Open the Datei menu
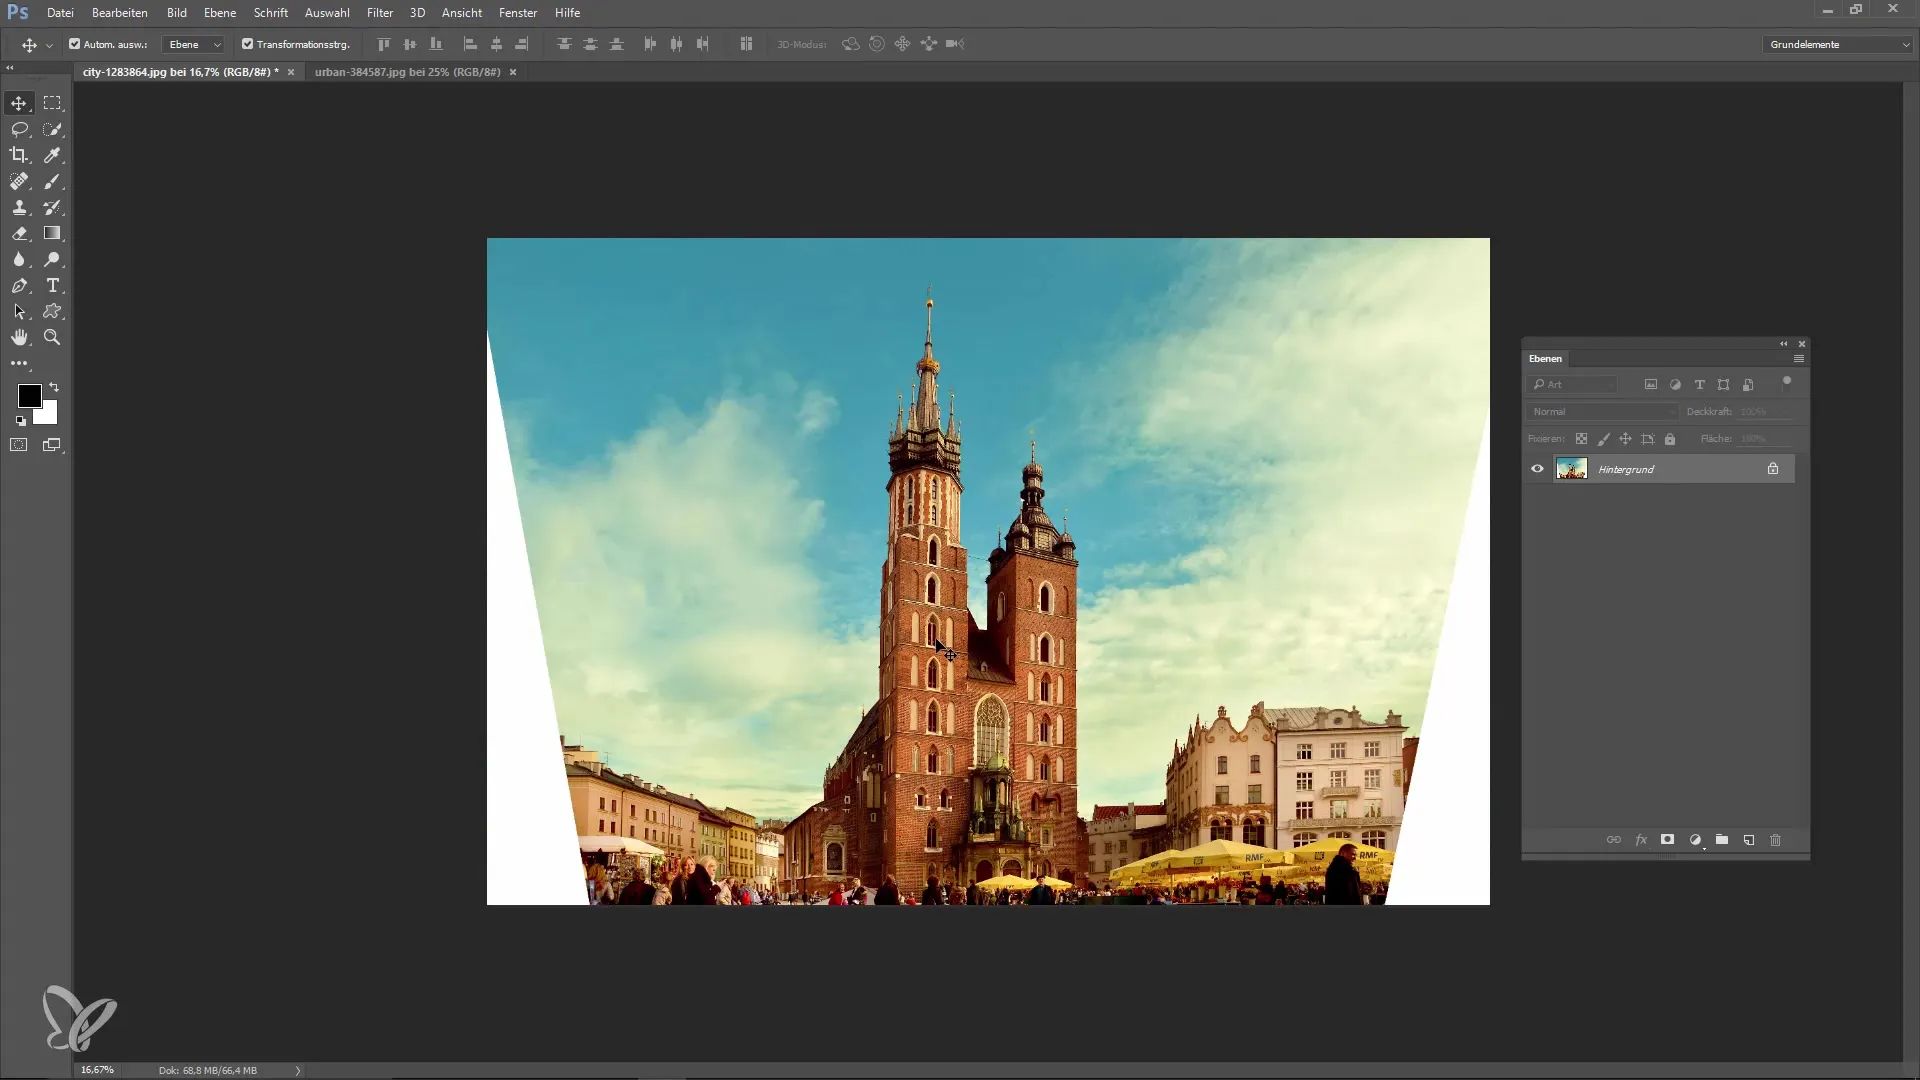 (x=60, y=13)
